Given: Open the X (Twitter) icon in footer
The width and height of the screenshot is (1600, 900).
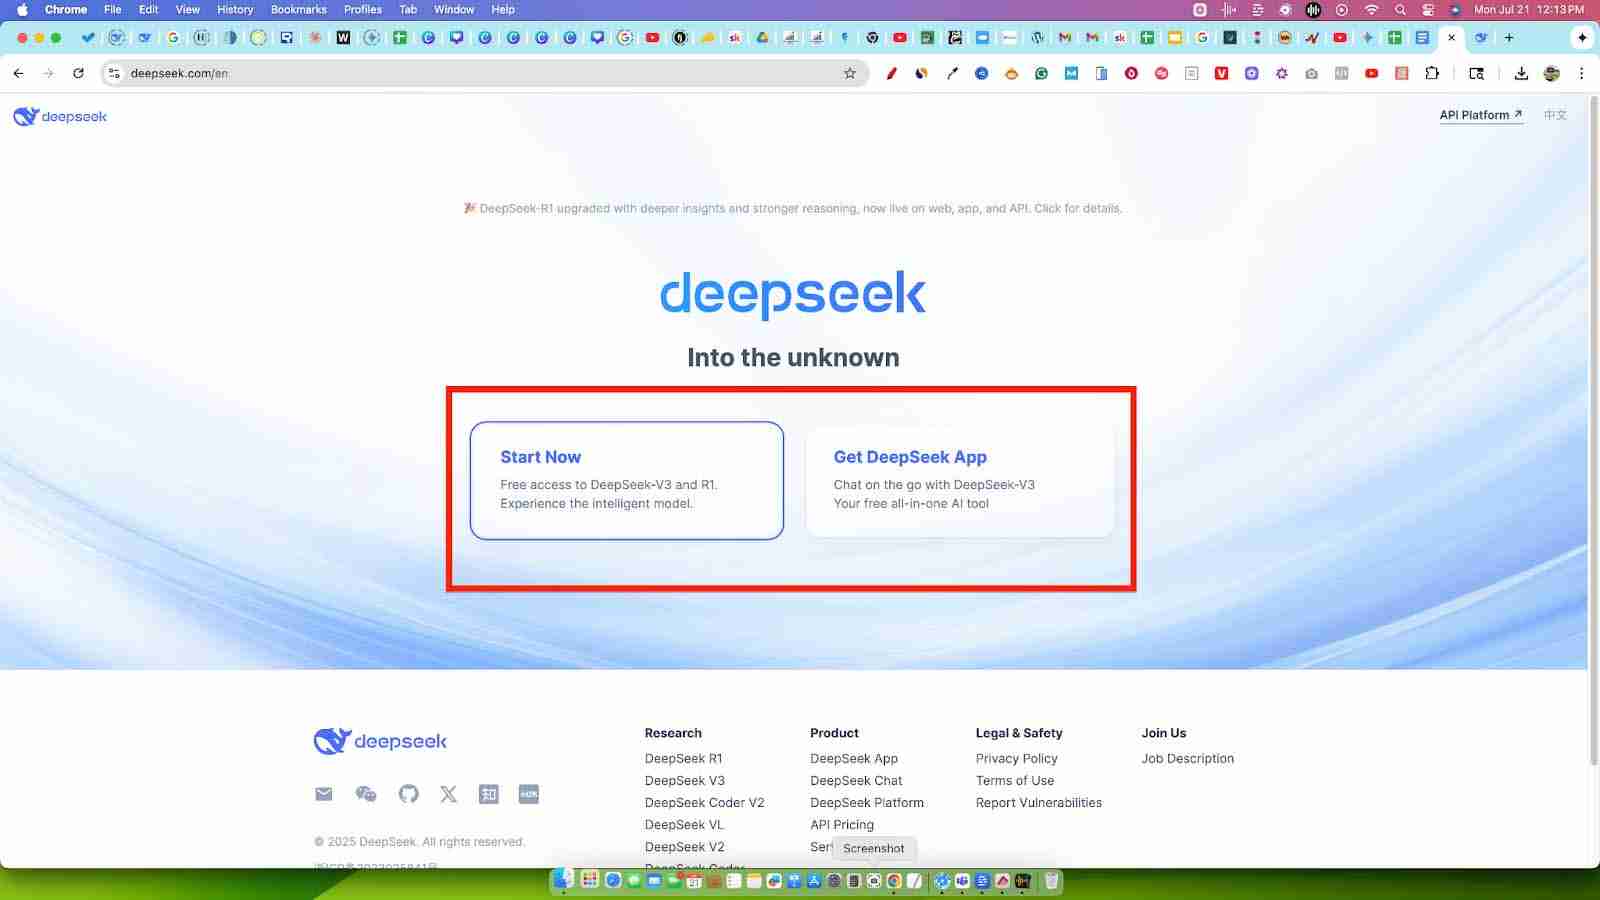Looking at the screenshot, I should click(448, 794).
